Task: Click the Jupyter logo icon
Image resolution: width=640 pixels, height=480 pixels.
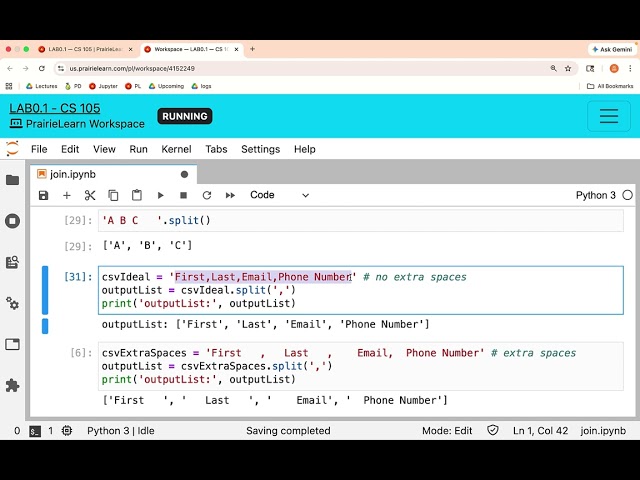Action: tap(13, 149)
